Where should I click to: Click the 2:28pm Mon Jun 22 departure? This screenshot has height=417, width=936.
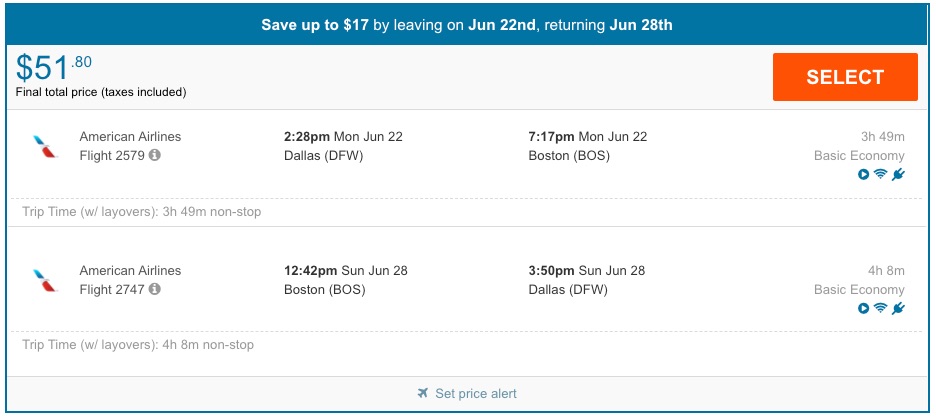(343, 136)
